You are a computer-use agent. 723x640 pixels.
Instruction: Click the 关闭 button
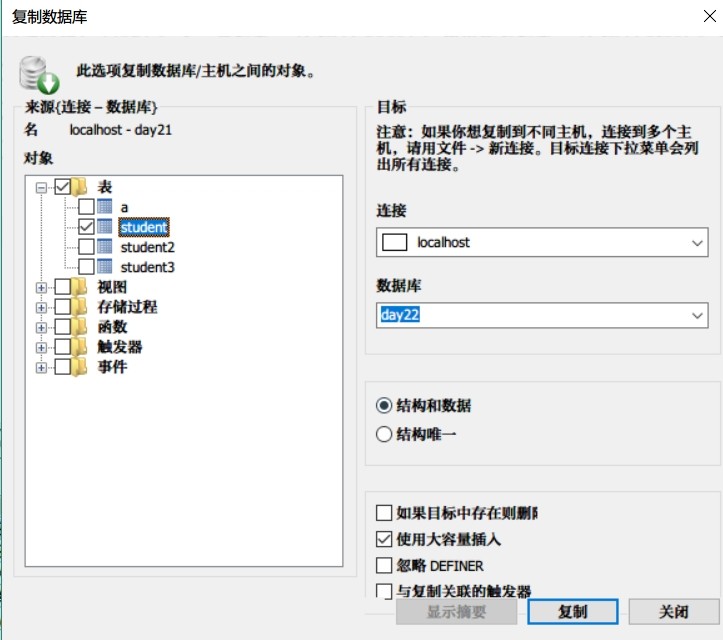coord(674,612)
